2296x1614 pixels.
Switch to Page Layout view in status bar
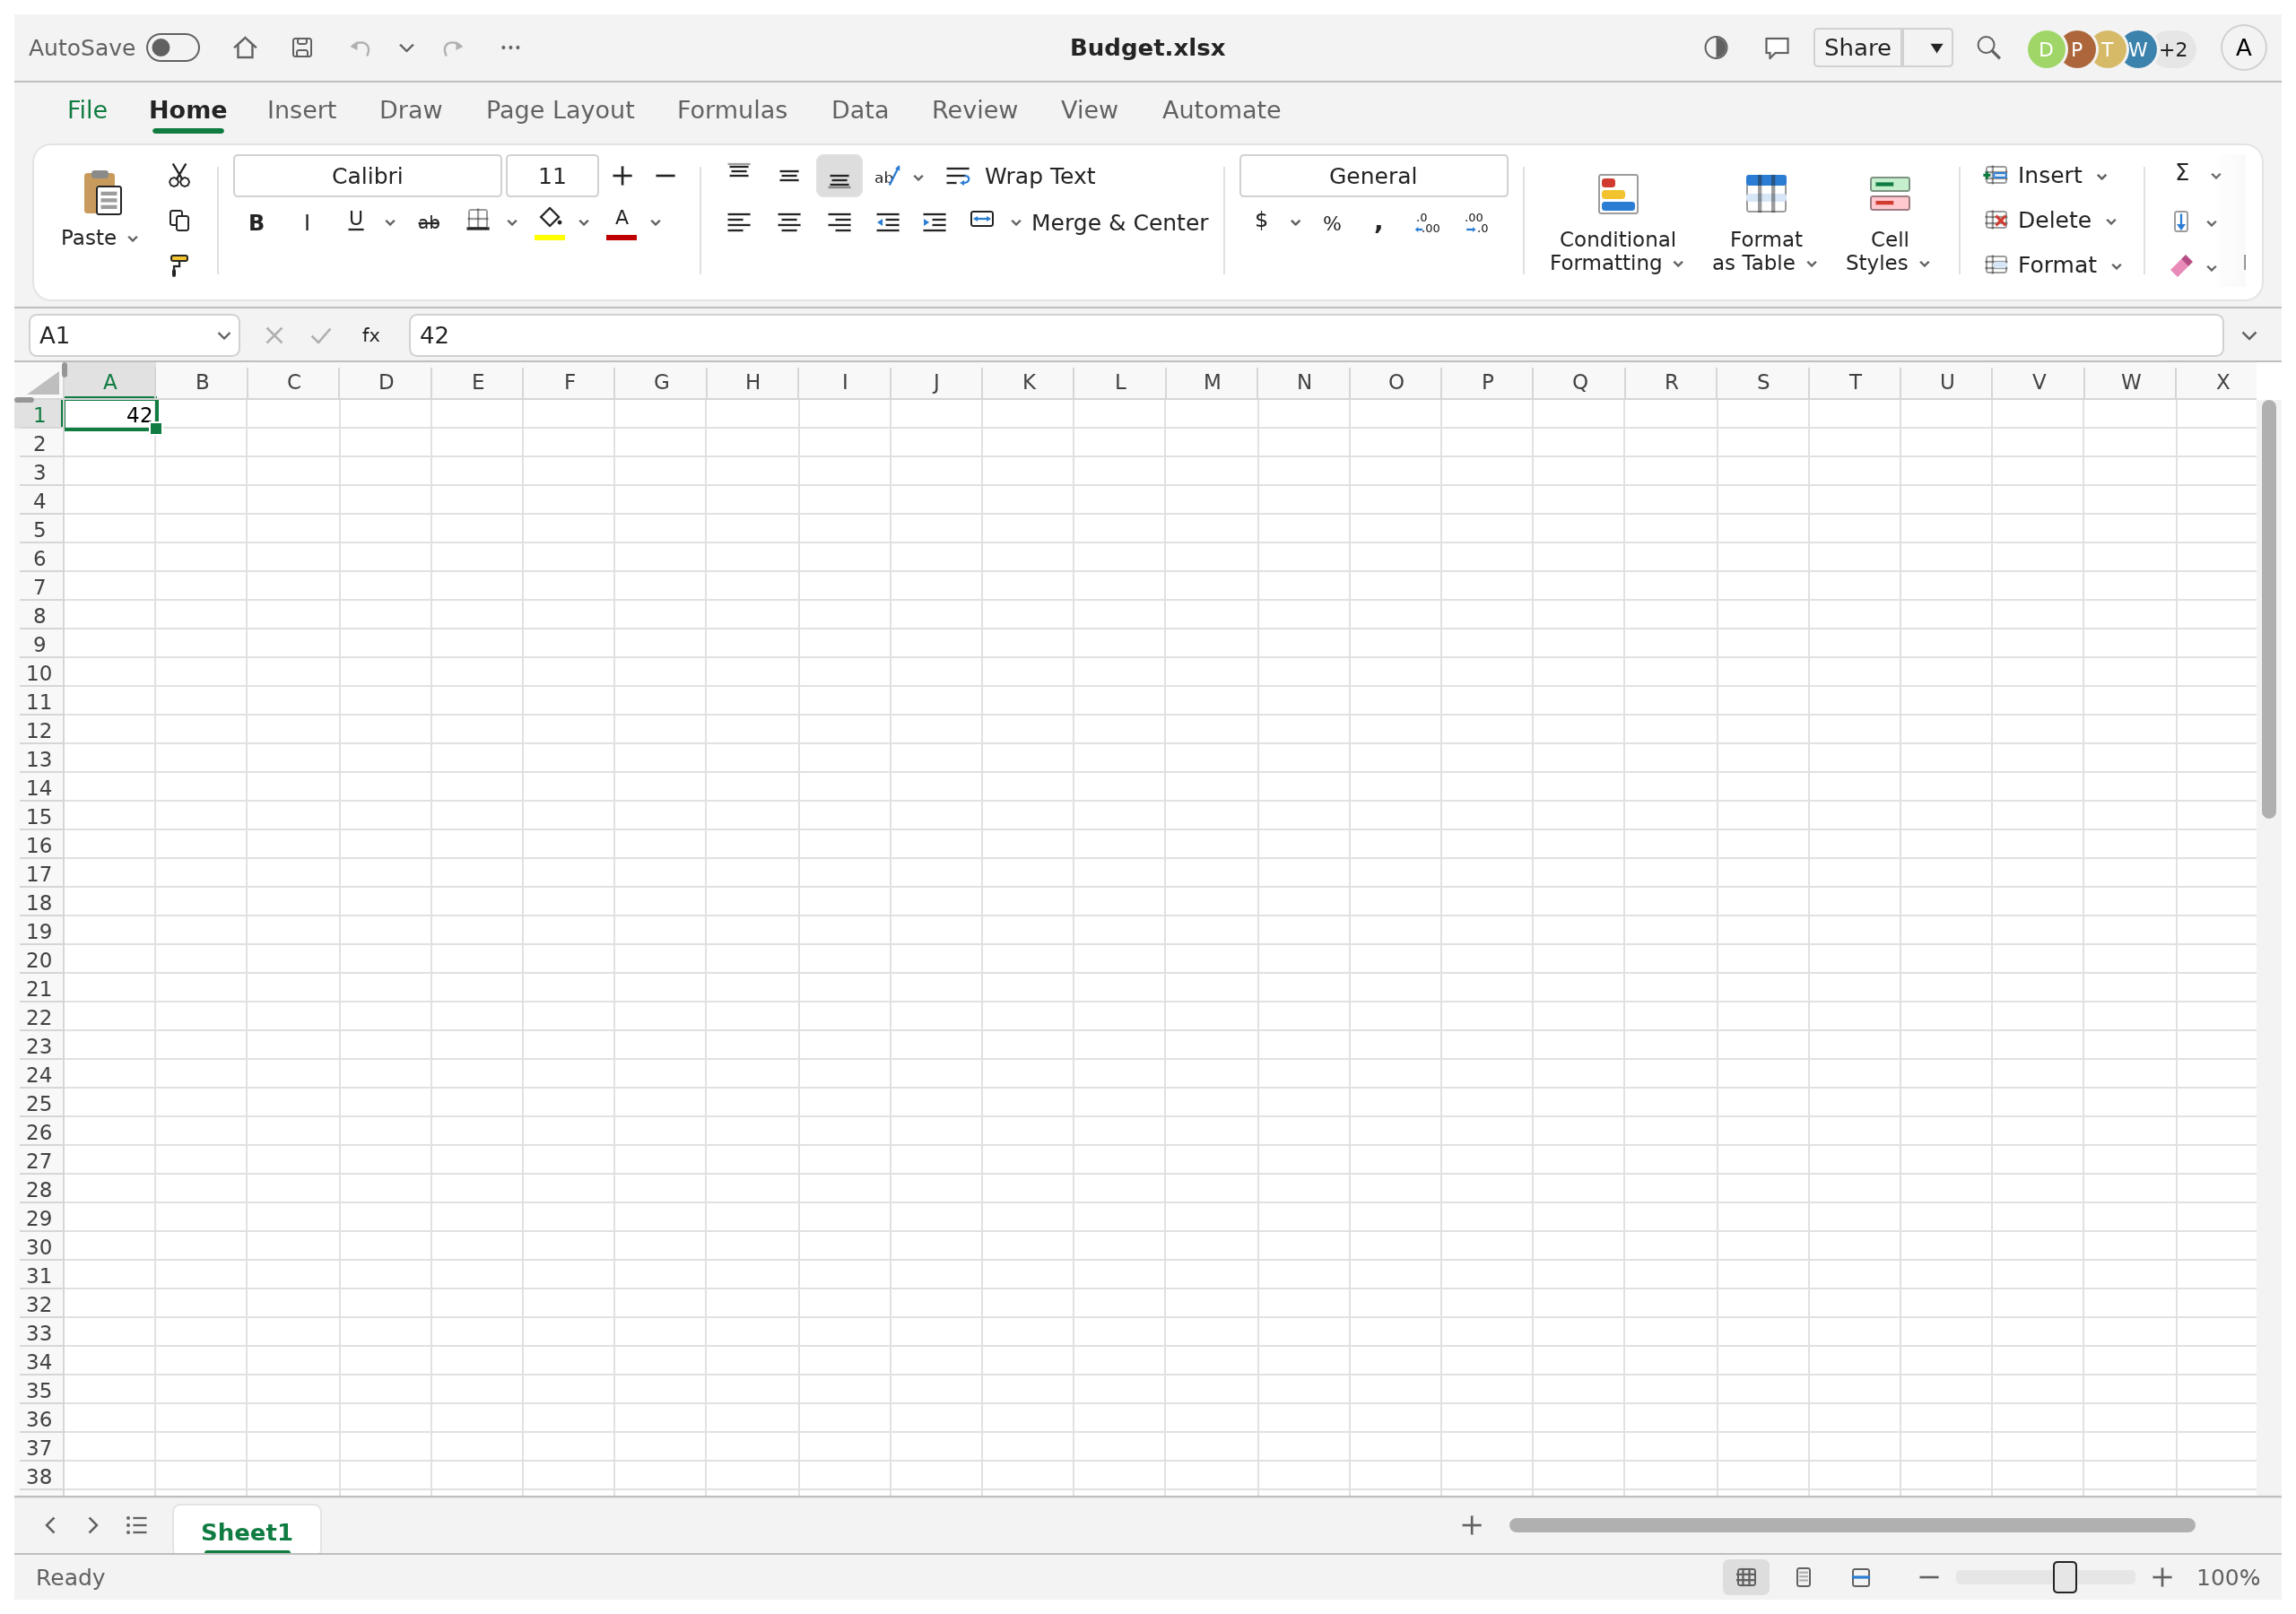(x=1804, y=1577)
